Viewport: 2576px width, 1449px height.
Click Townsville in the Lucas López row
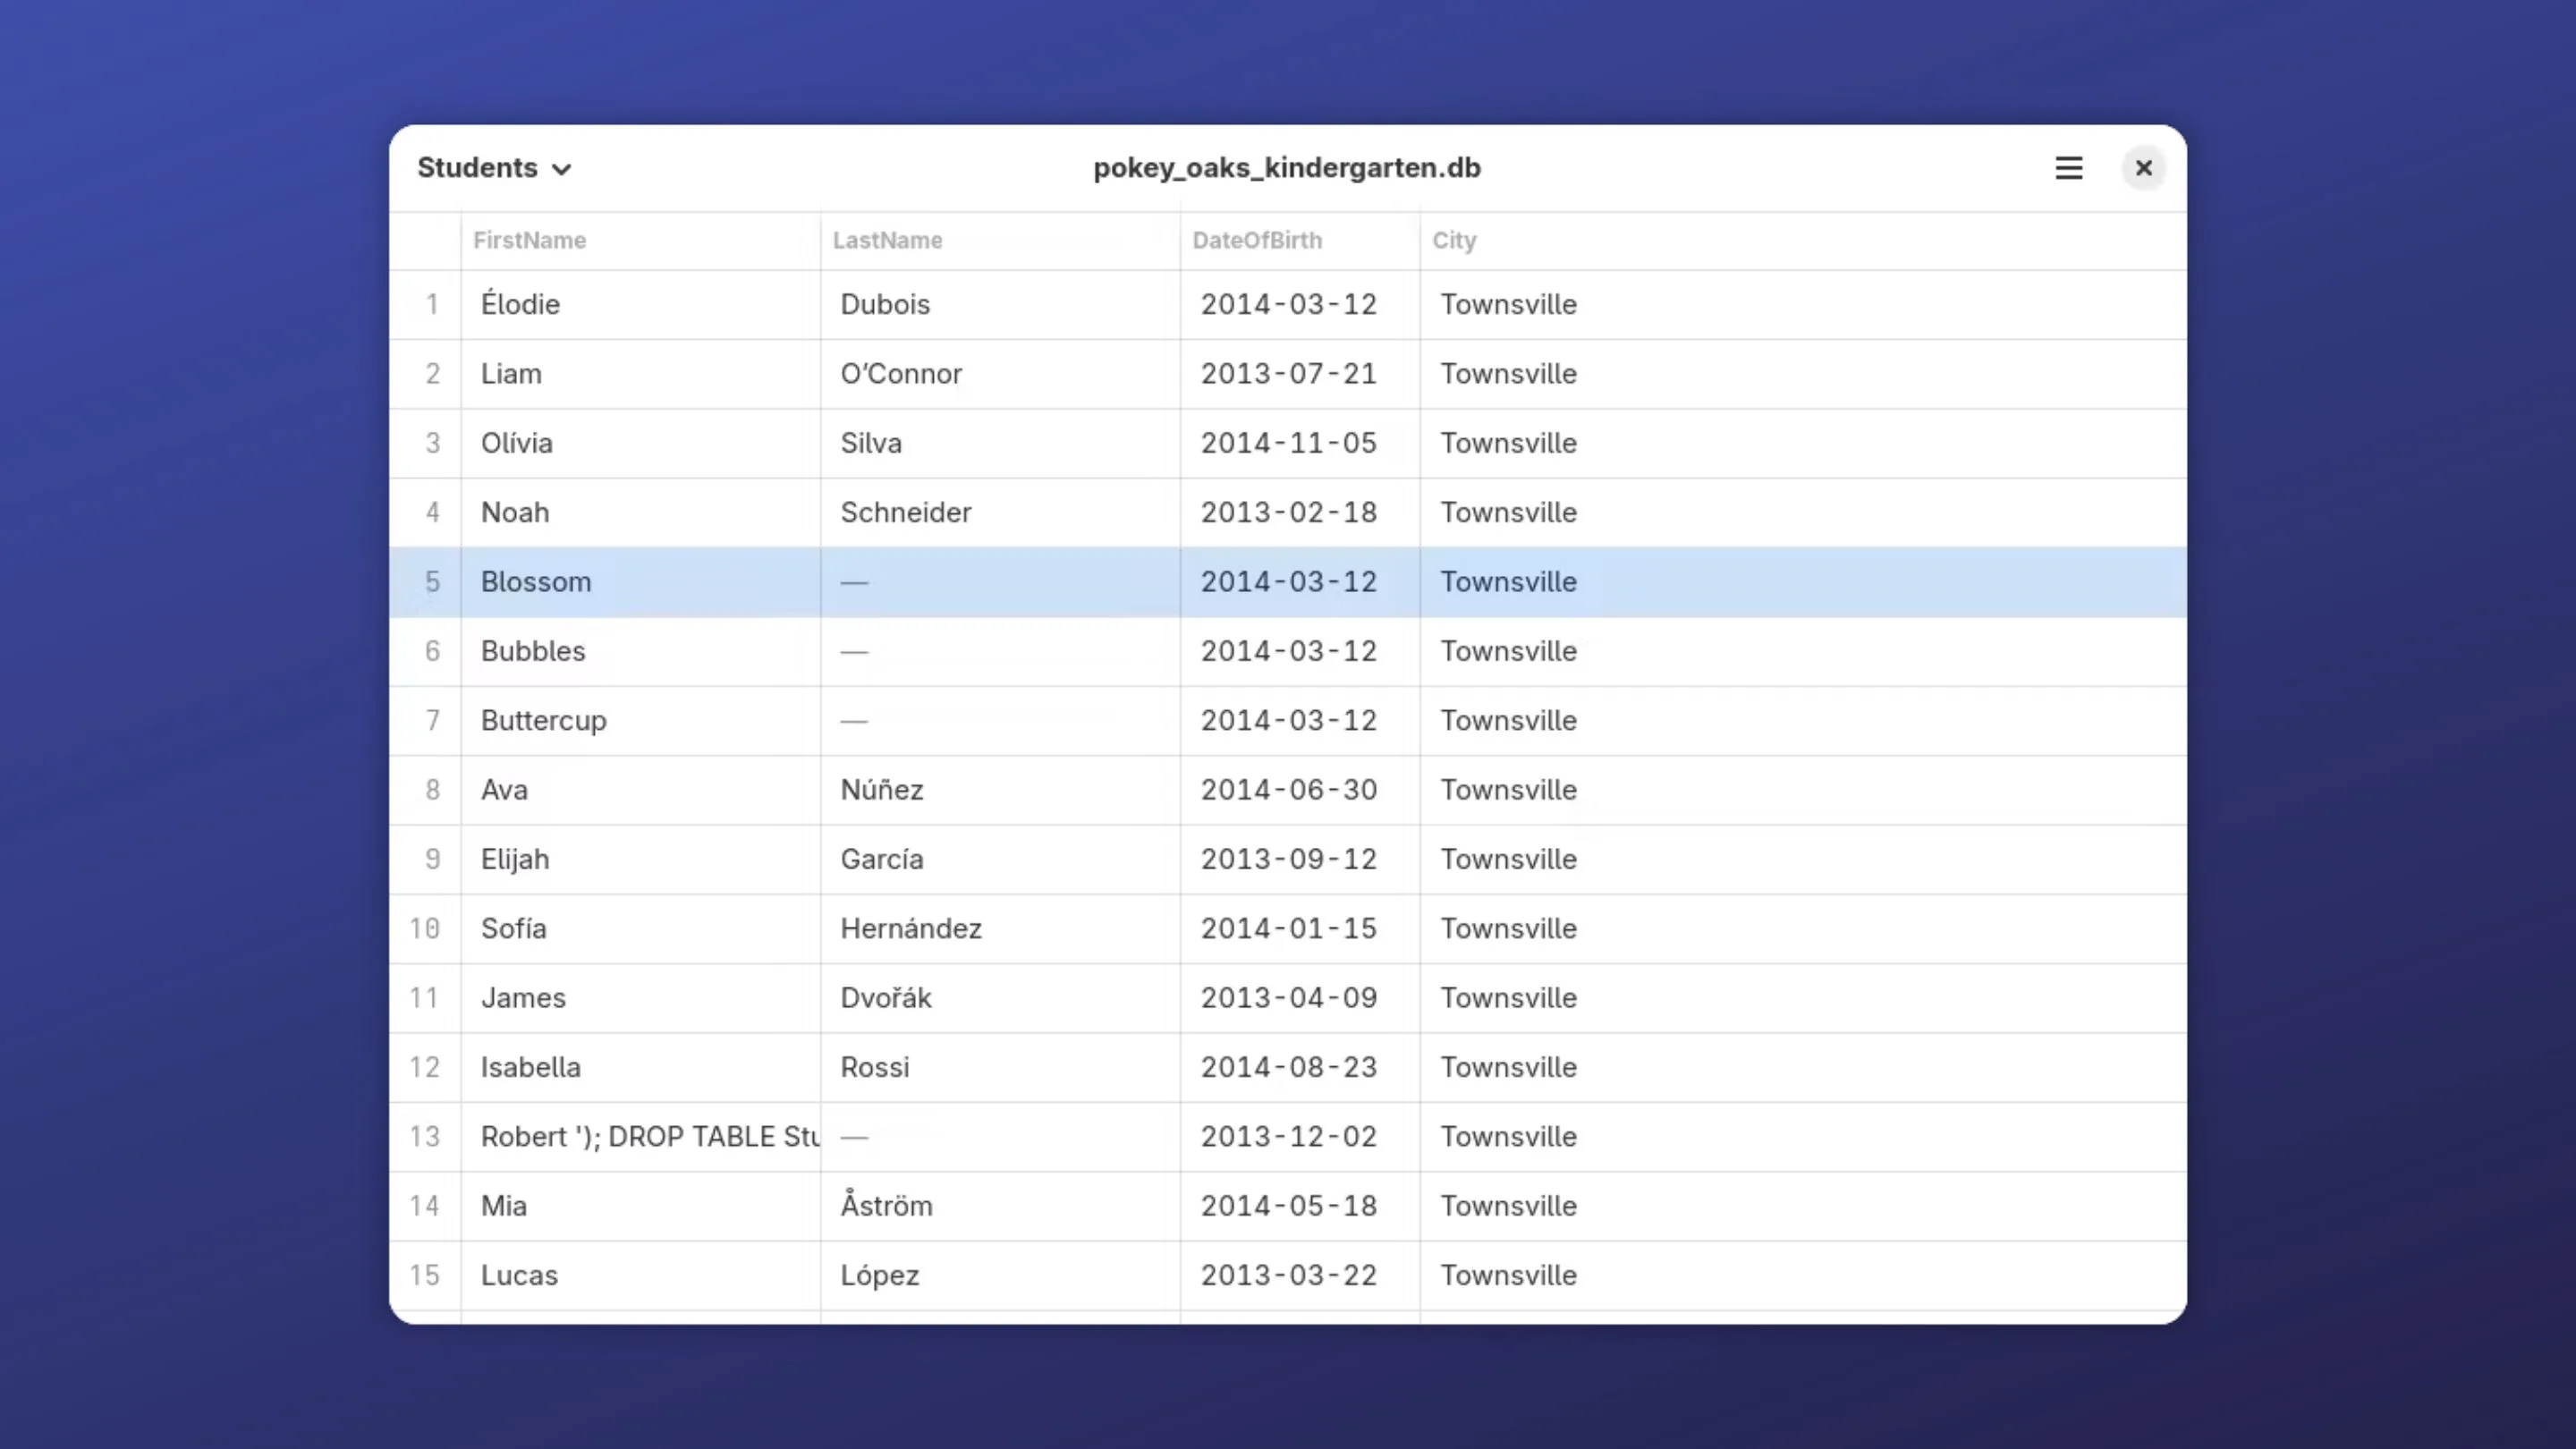(x=1508, y=1275)
